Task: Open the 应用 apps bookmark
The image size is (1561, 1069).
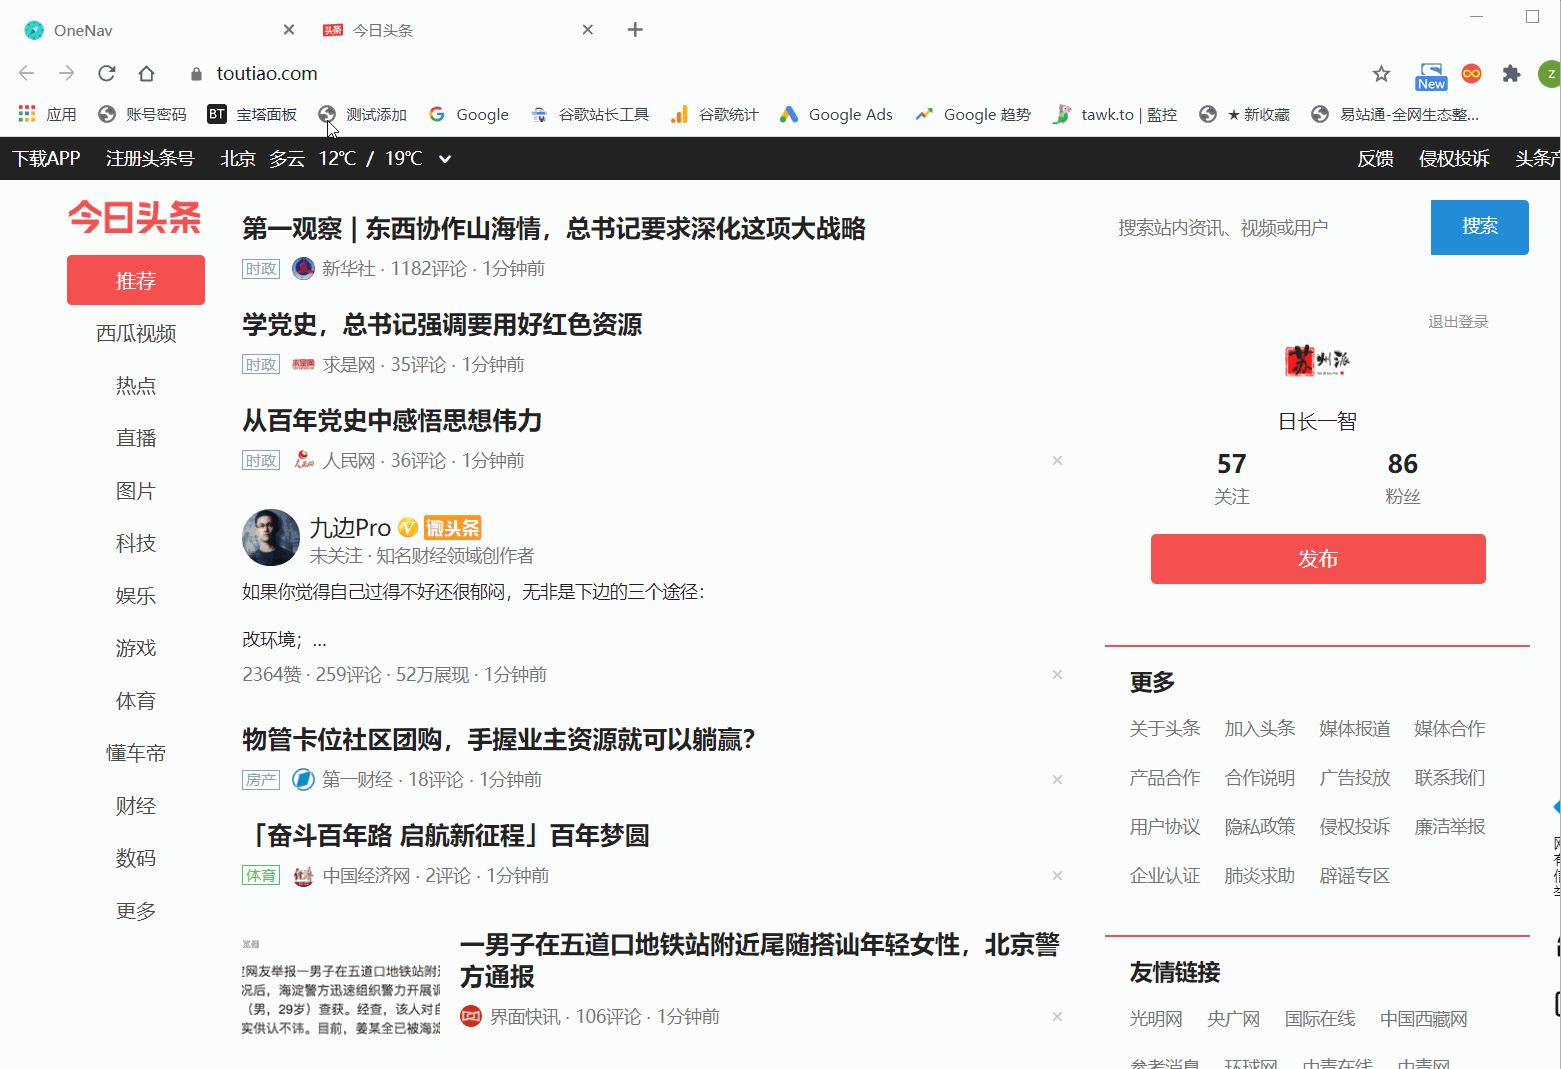Action: coord(48,114)
